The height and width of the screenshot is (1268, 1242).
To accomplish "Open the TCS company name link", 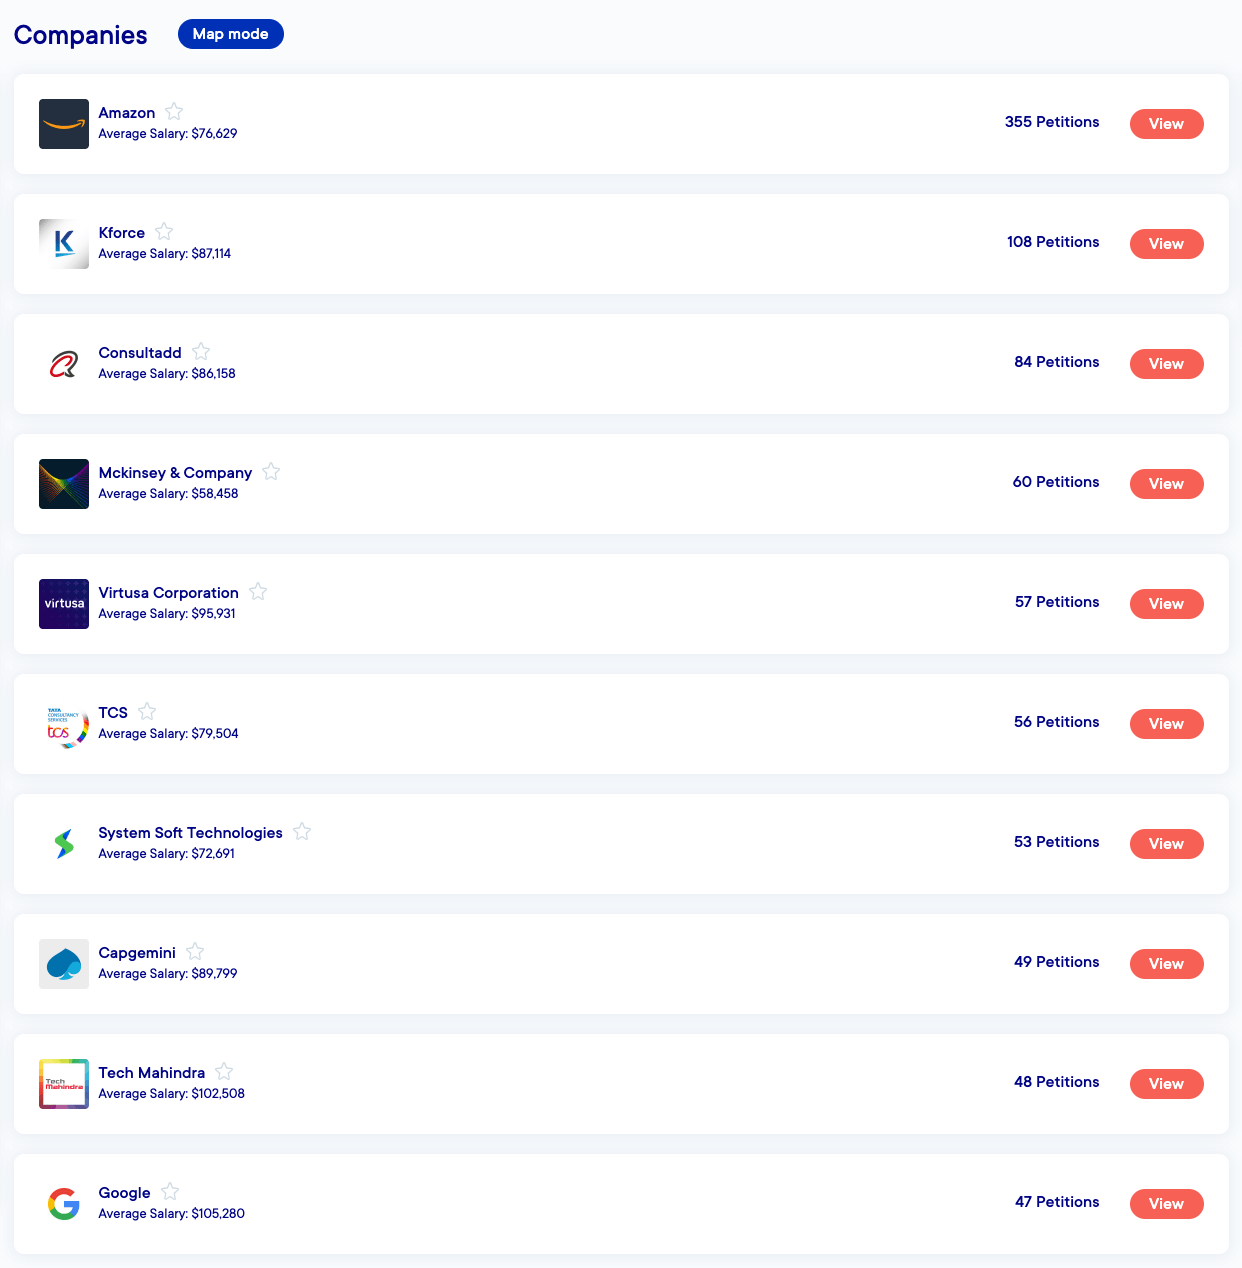I will (x=113, y=713).
